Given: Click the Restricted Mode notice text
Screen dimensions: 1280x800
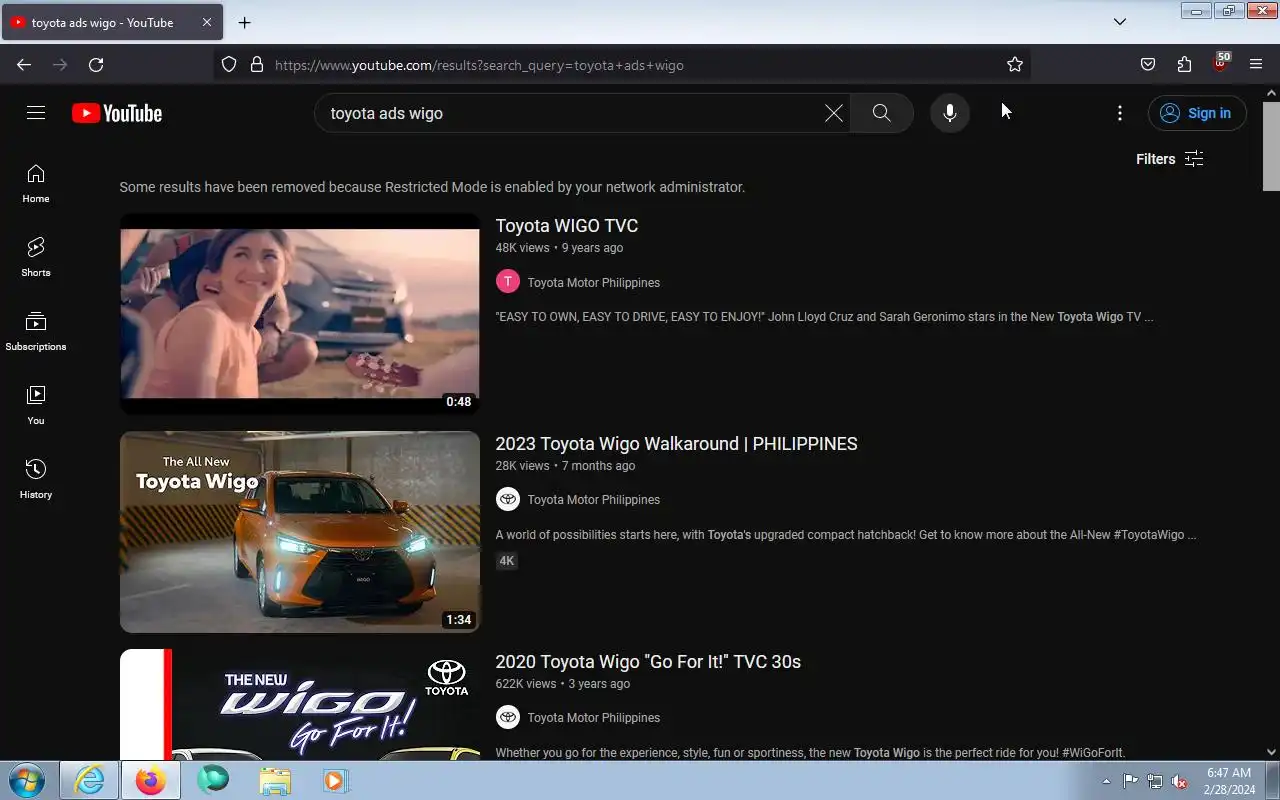Looking at the screenshot, I should point(432,187).
